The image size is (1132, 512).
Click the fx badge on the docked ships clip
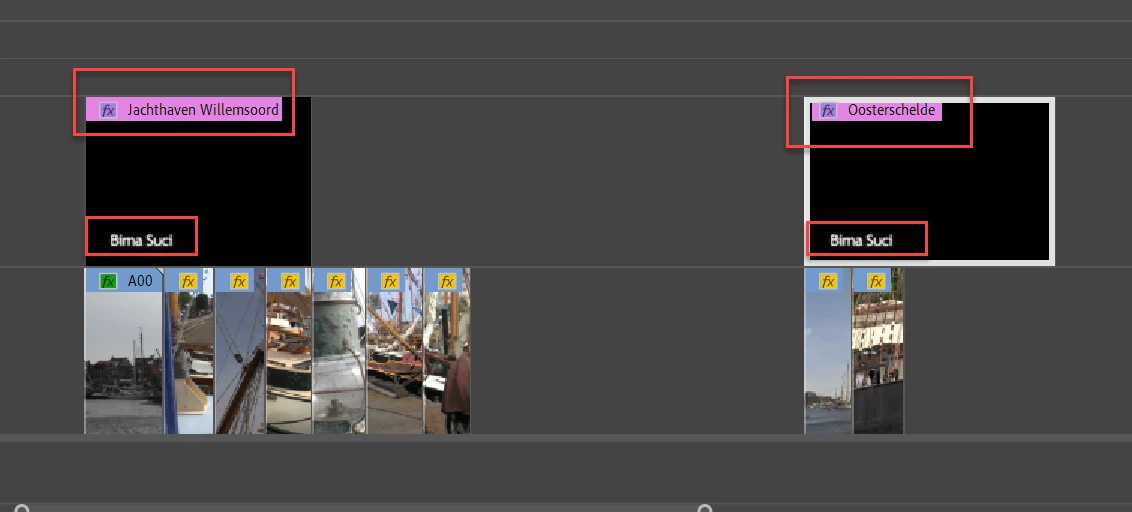pos(390,281)
